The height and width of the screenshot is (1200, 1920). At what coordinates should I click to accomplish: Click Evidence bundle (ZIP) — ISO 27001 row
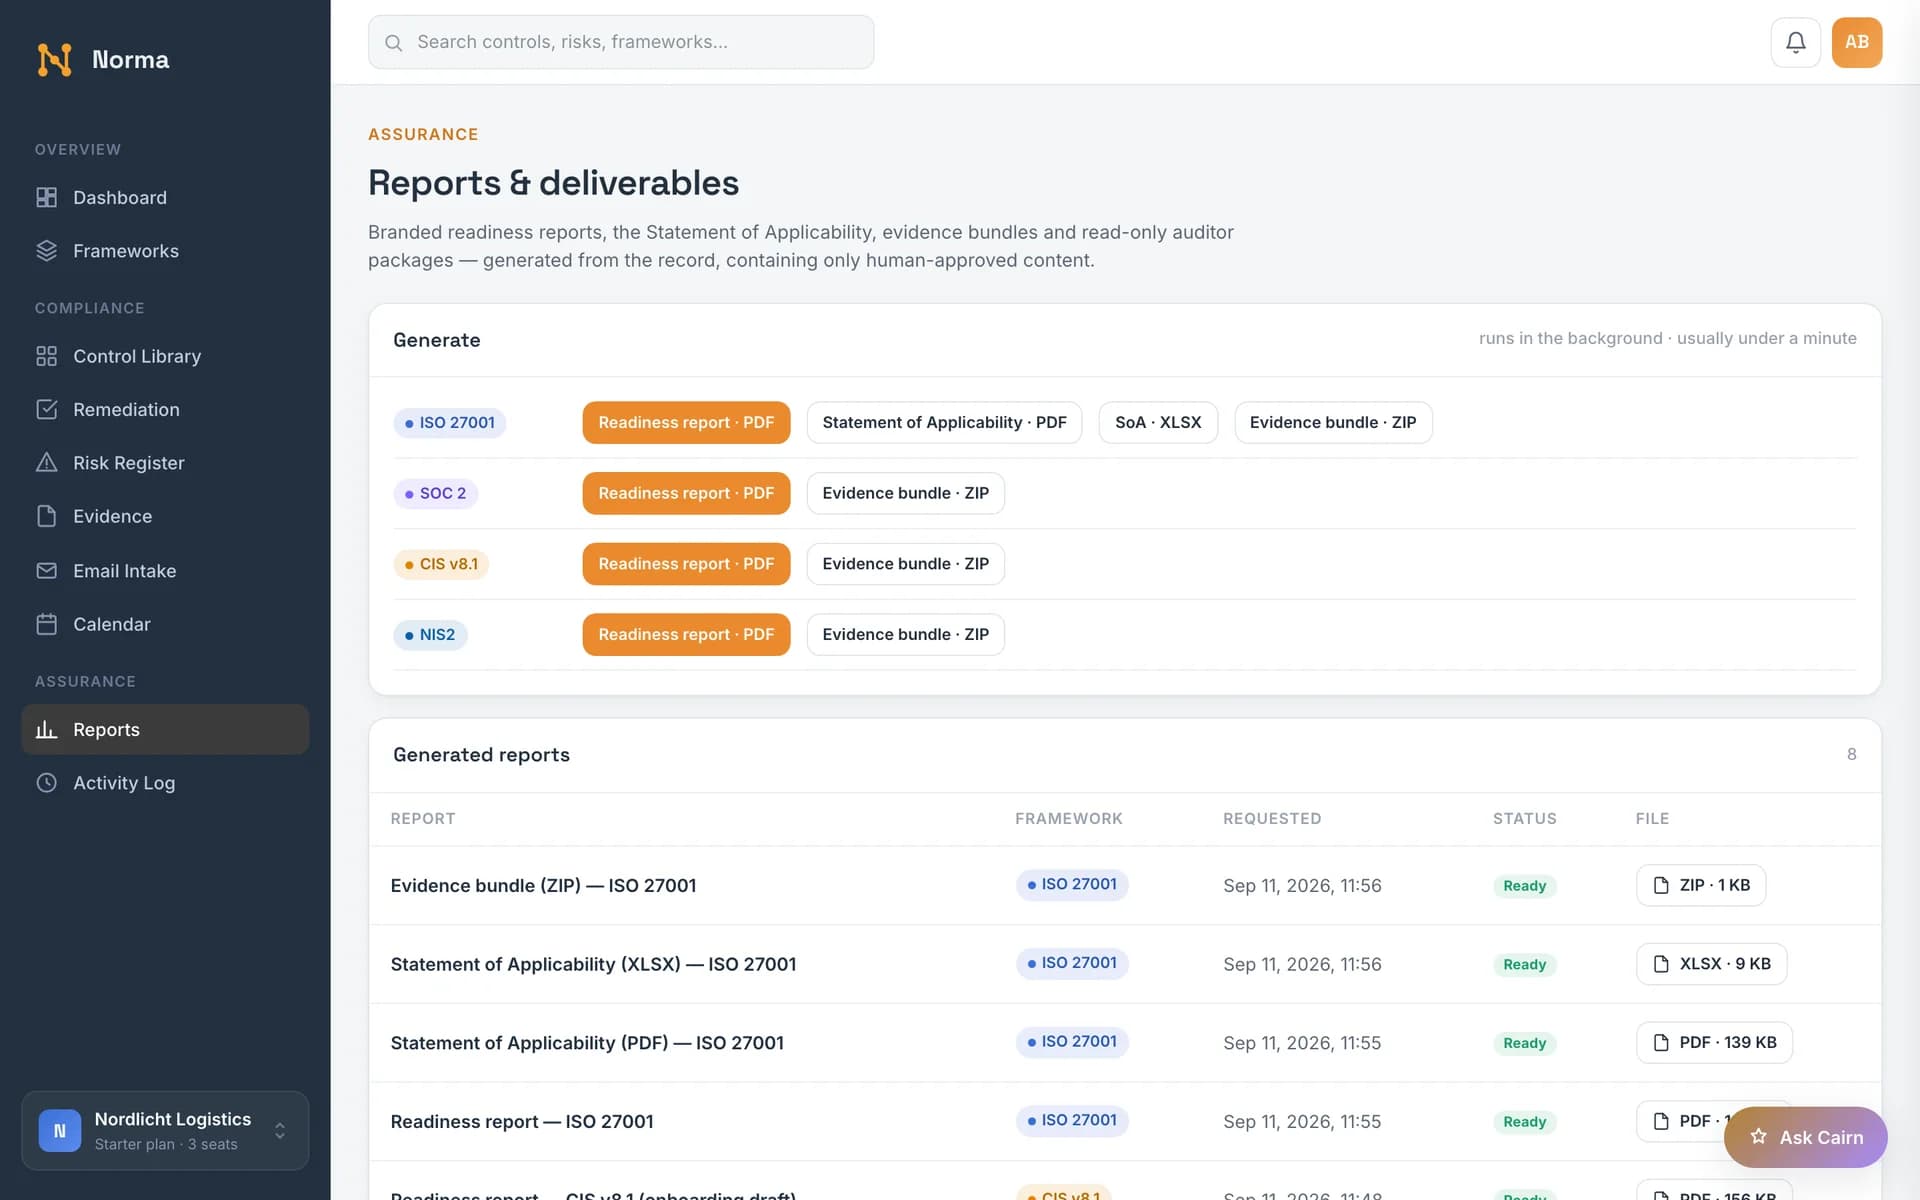1125,886
